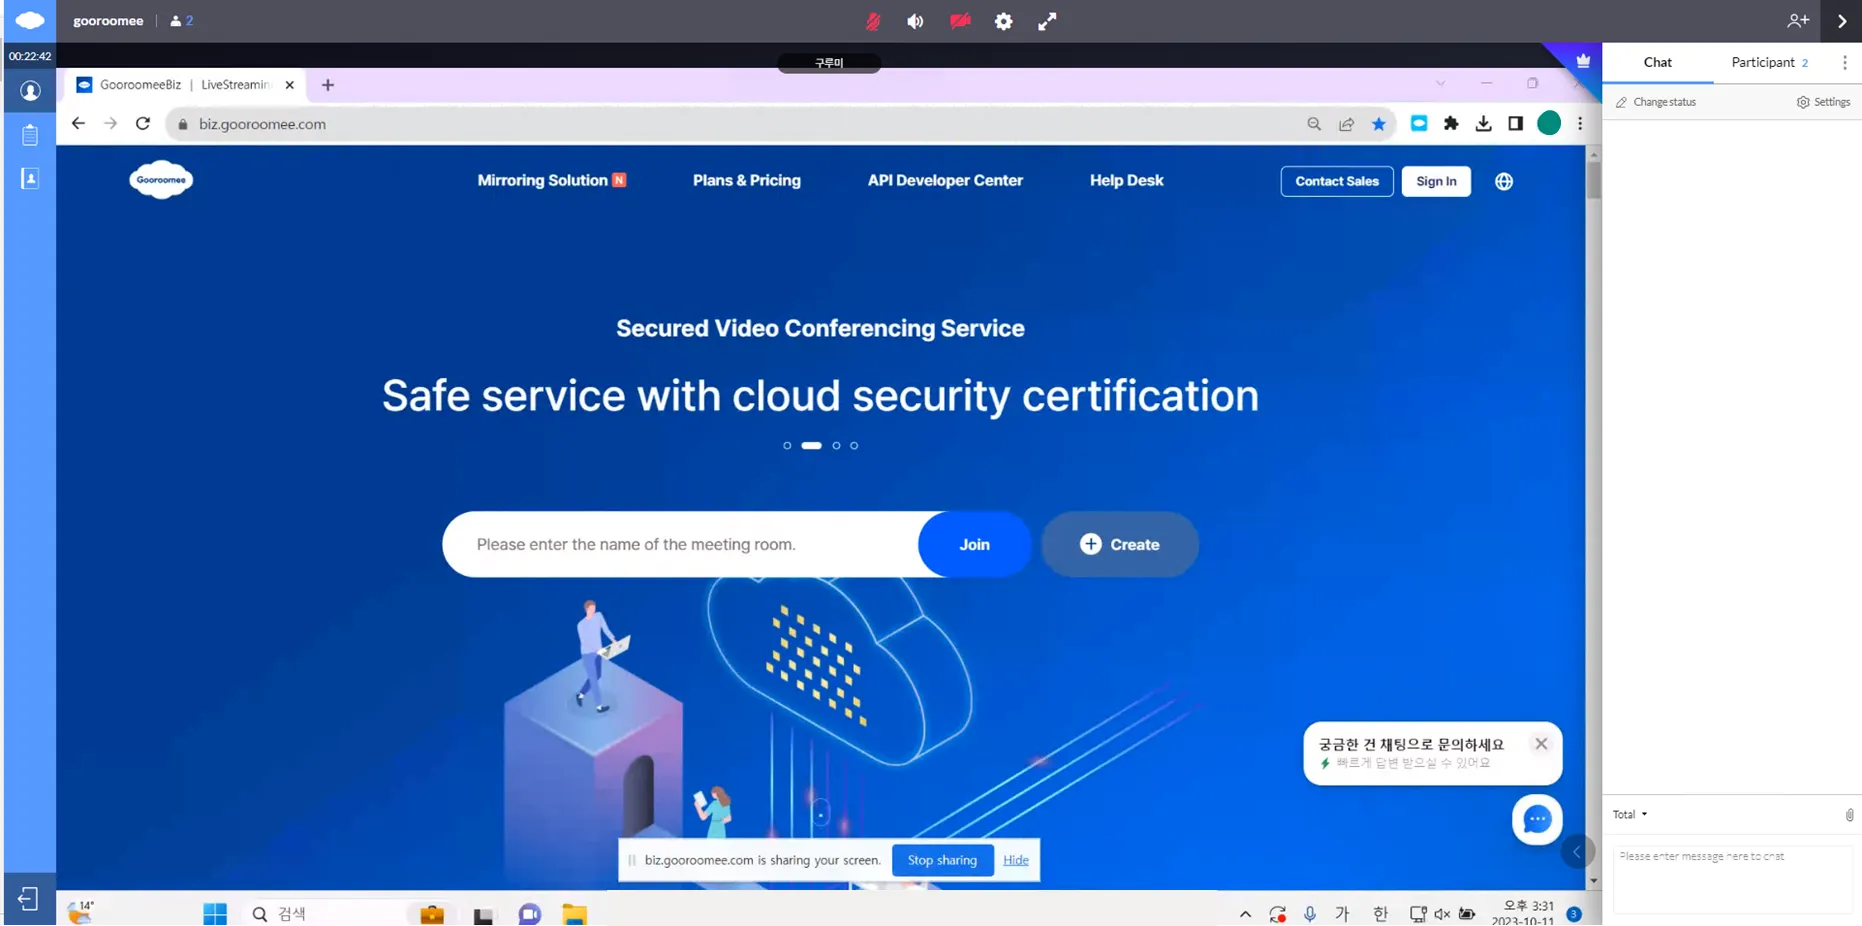This screenshot has height=926, width=1862.
Task: Open the tab search chevron in the browser
Action: [x=1441, y=84]
